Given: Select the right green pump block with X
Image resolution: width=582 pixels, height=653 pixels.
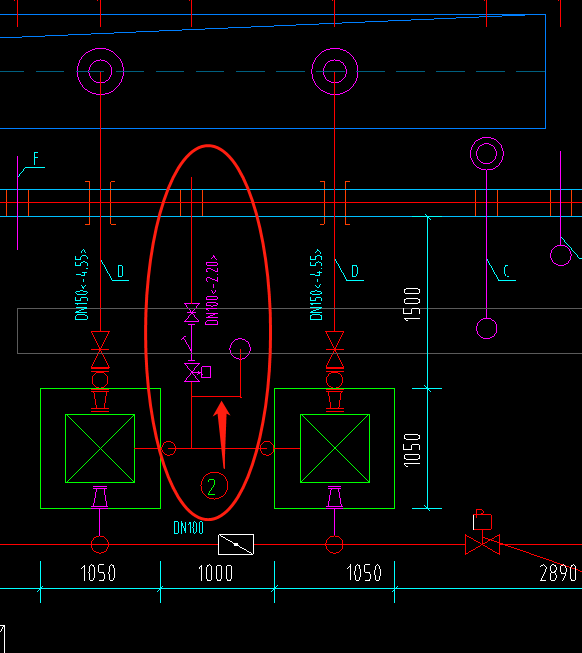Looking at the screenshot, I should coord(335,449).
